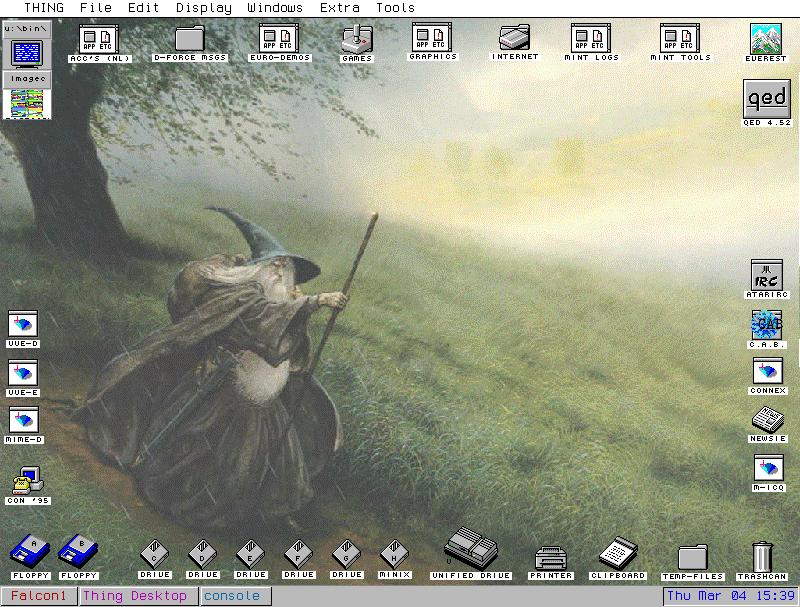The image size is (800, 607).
Task: Click the Falcon1 taskbar button
Action: 39,596
